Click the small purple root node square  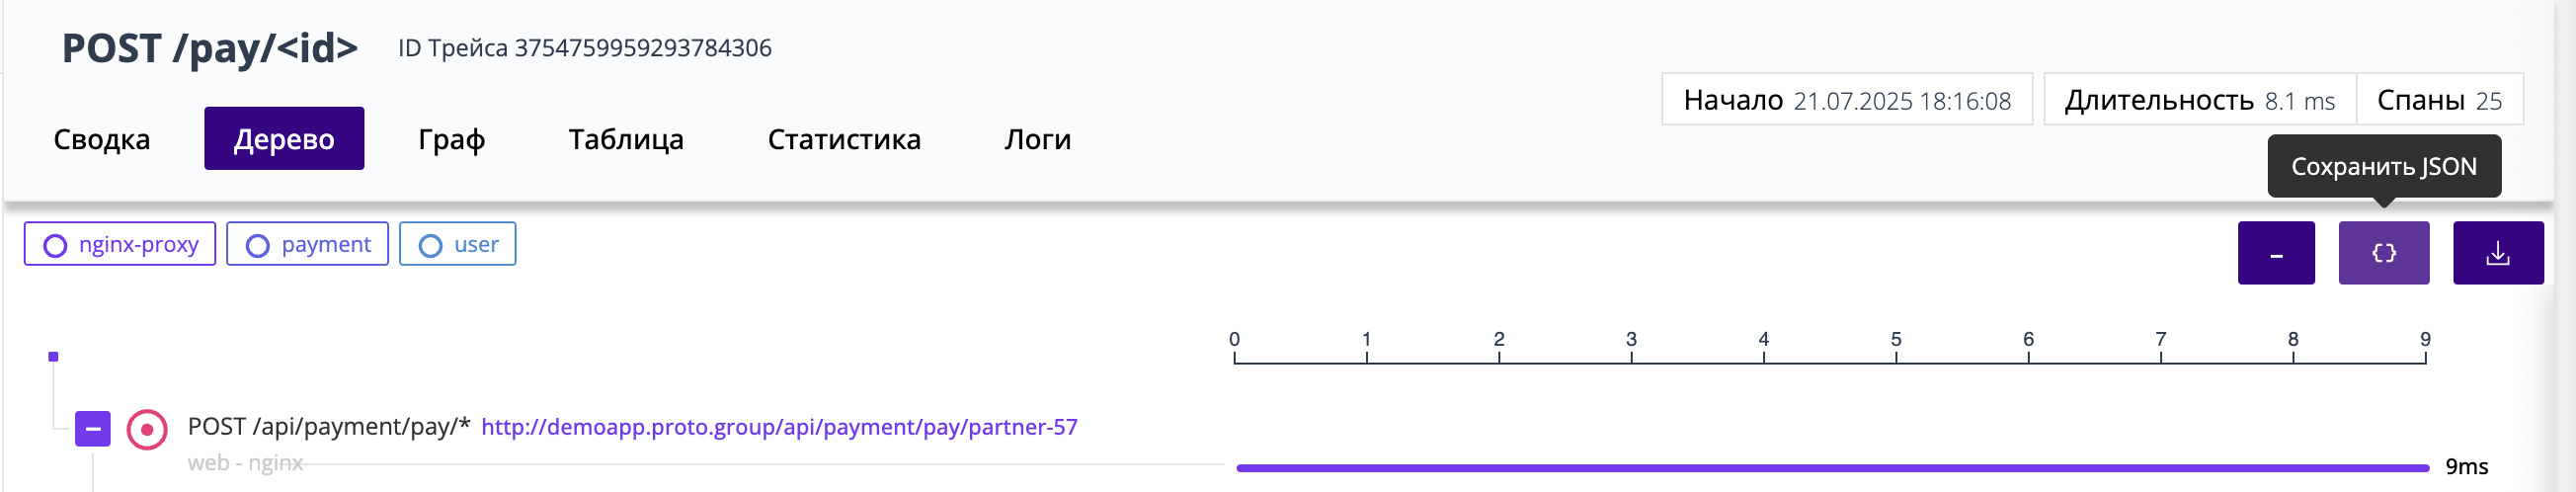point(53,357)
